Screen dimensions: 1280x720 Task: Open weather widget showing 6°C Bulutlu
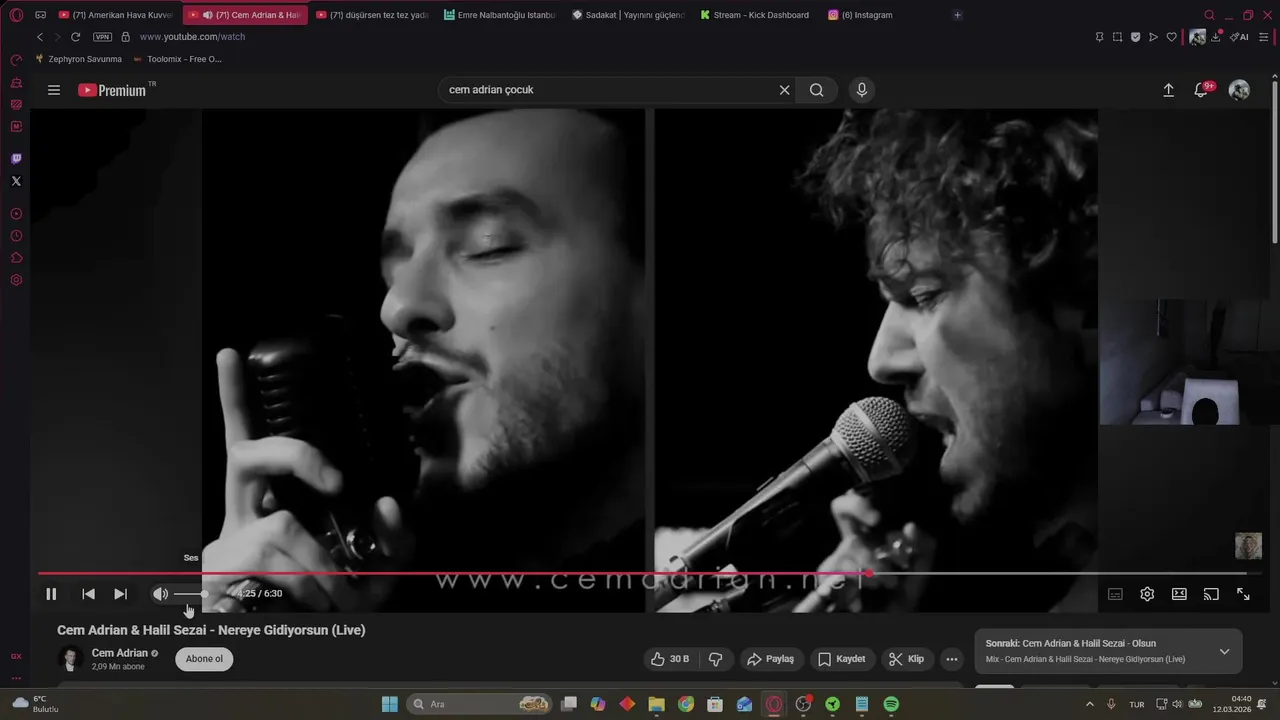click(x=35, y=704)
